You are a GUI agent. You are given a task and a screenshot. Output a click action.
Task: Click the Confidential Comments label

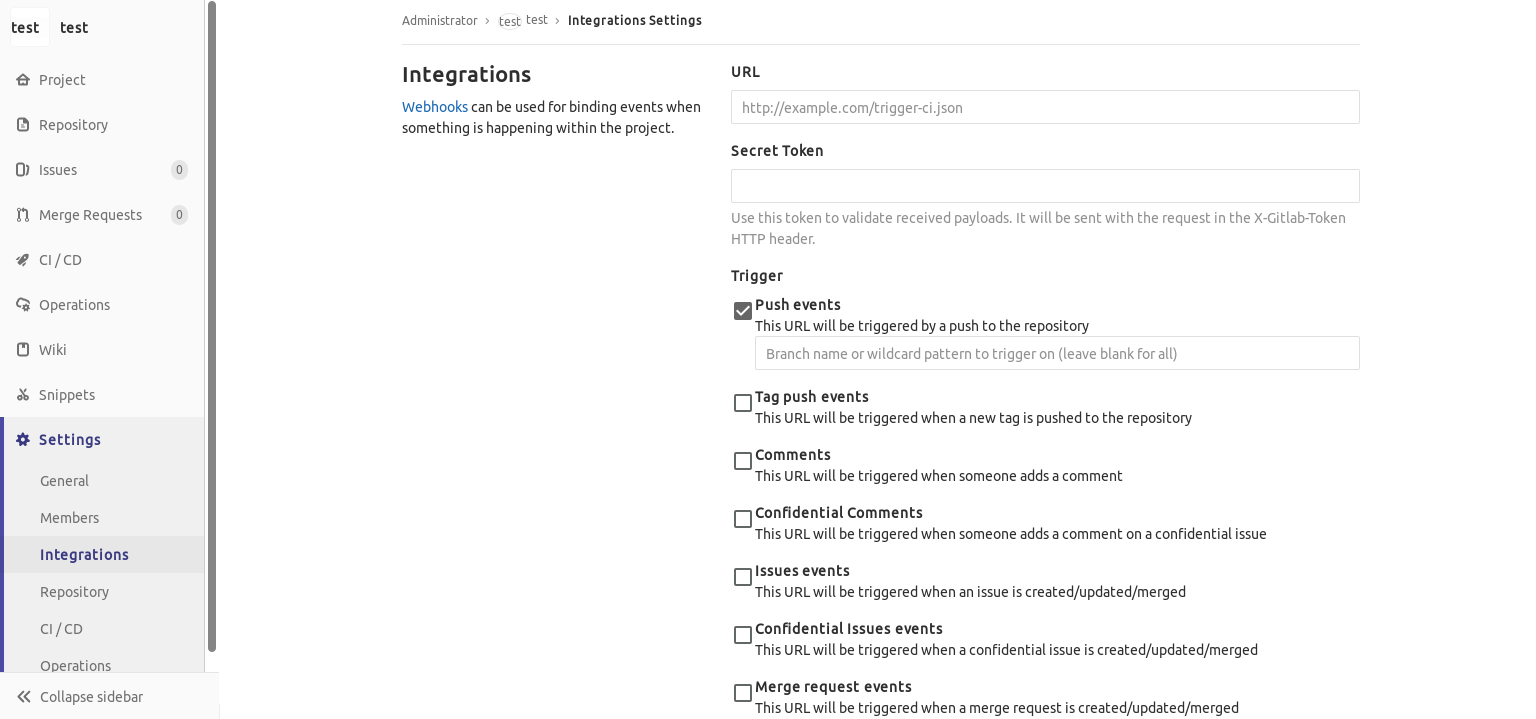[839, 513]
